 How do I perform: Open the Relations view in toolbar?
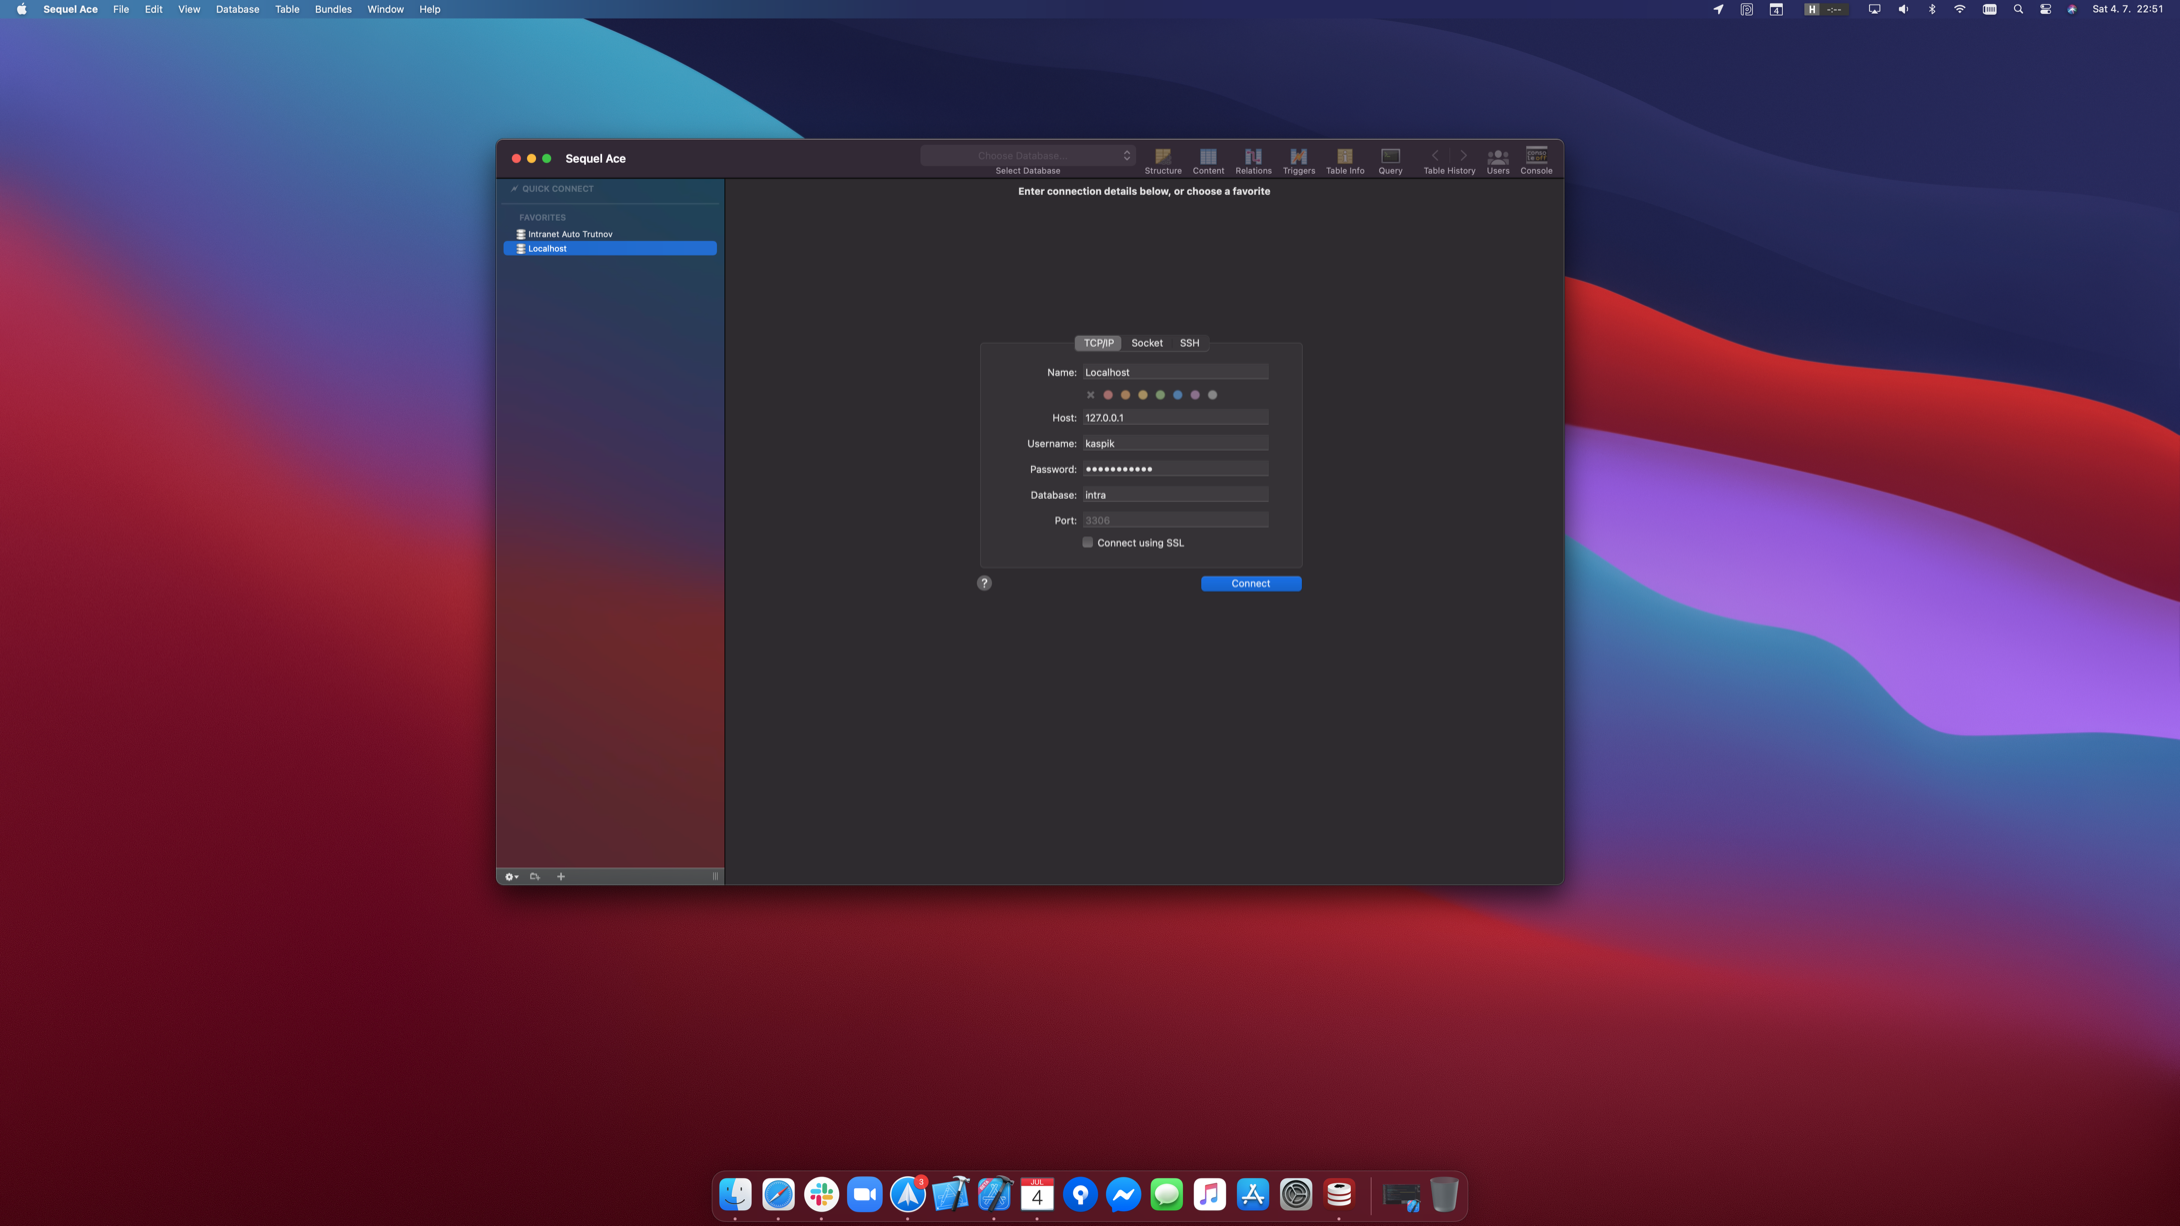click(x=1253, y=160)
